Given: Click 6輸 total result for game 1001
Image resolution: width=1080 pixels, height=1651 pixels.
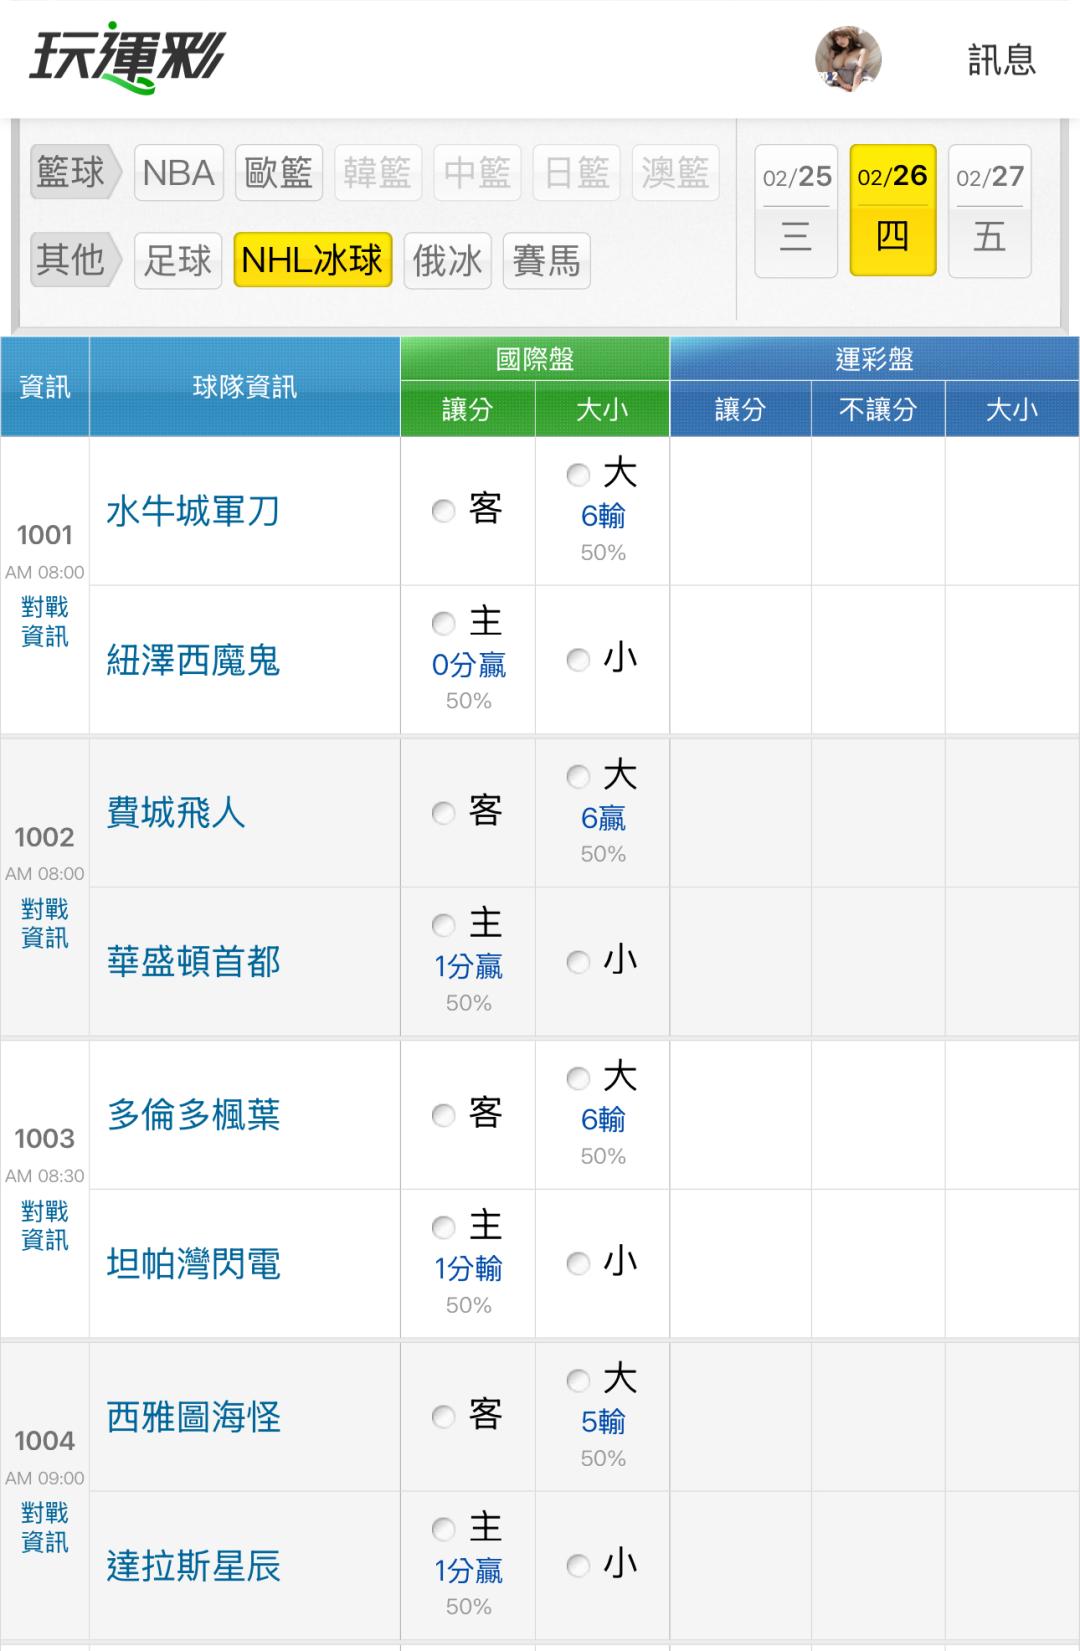Looking at the screenshot, I should (x=603, y=516).
